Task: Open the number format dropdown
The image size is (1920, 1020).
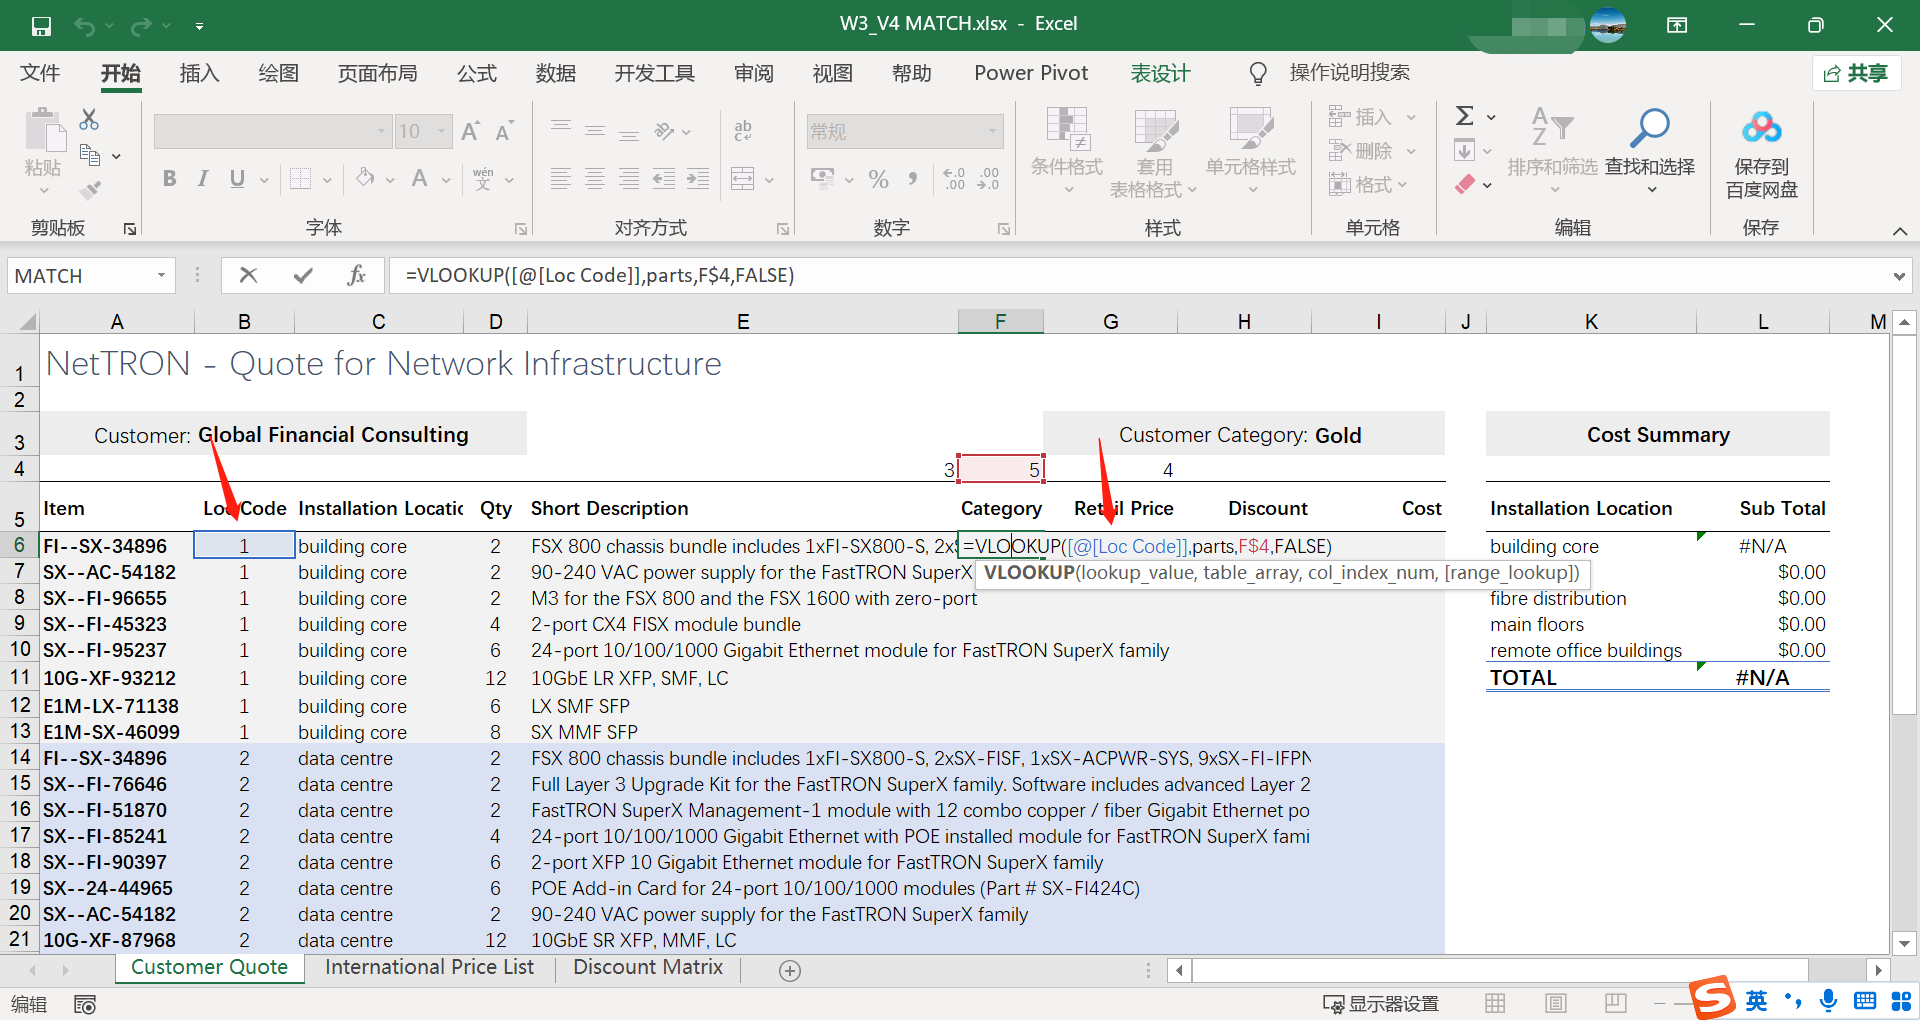Action: click(992, 131)
